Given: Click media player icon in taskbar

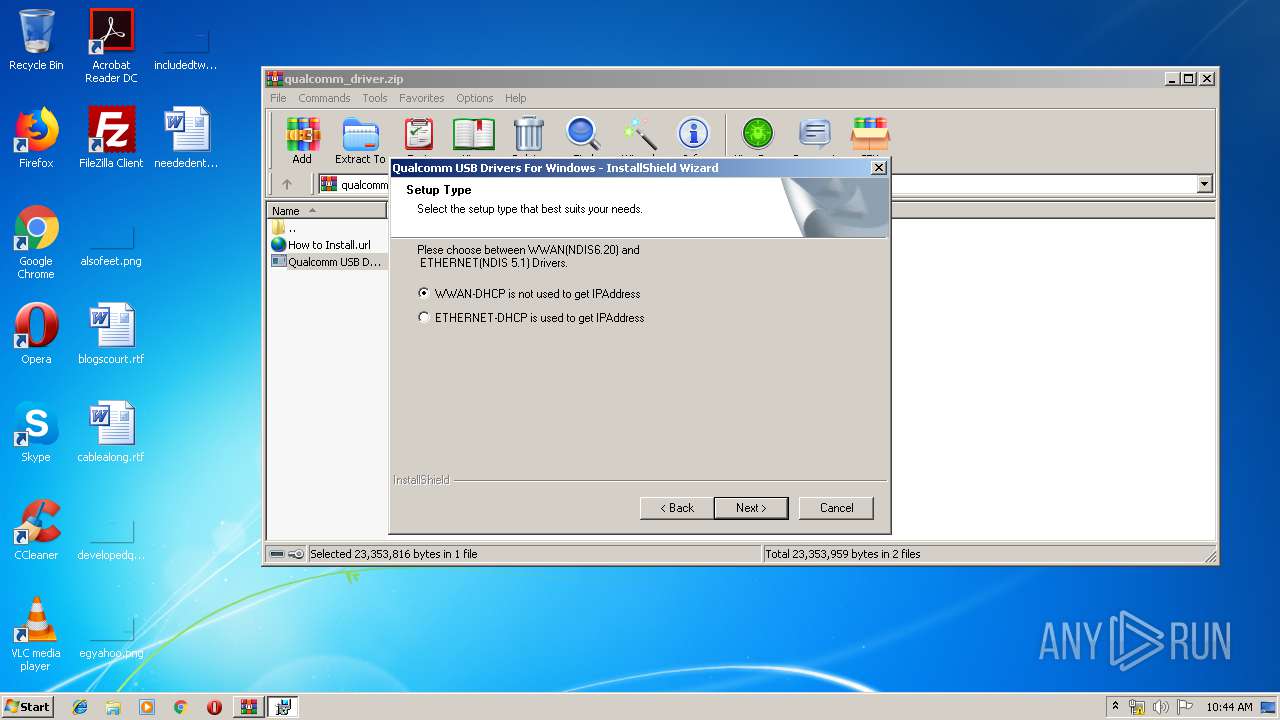Looking at the screenshot, I should tap(147, 707).
